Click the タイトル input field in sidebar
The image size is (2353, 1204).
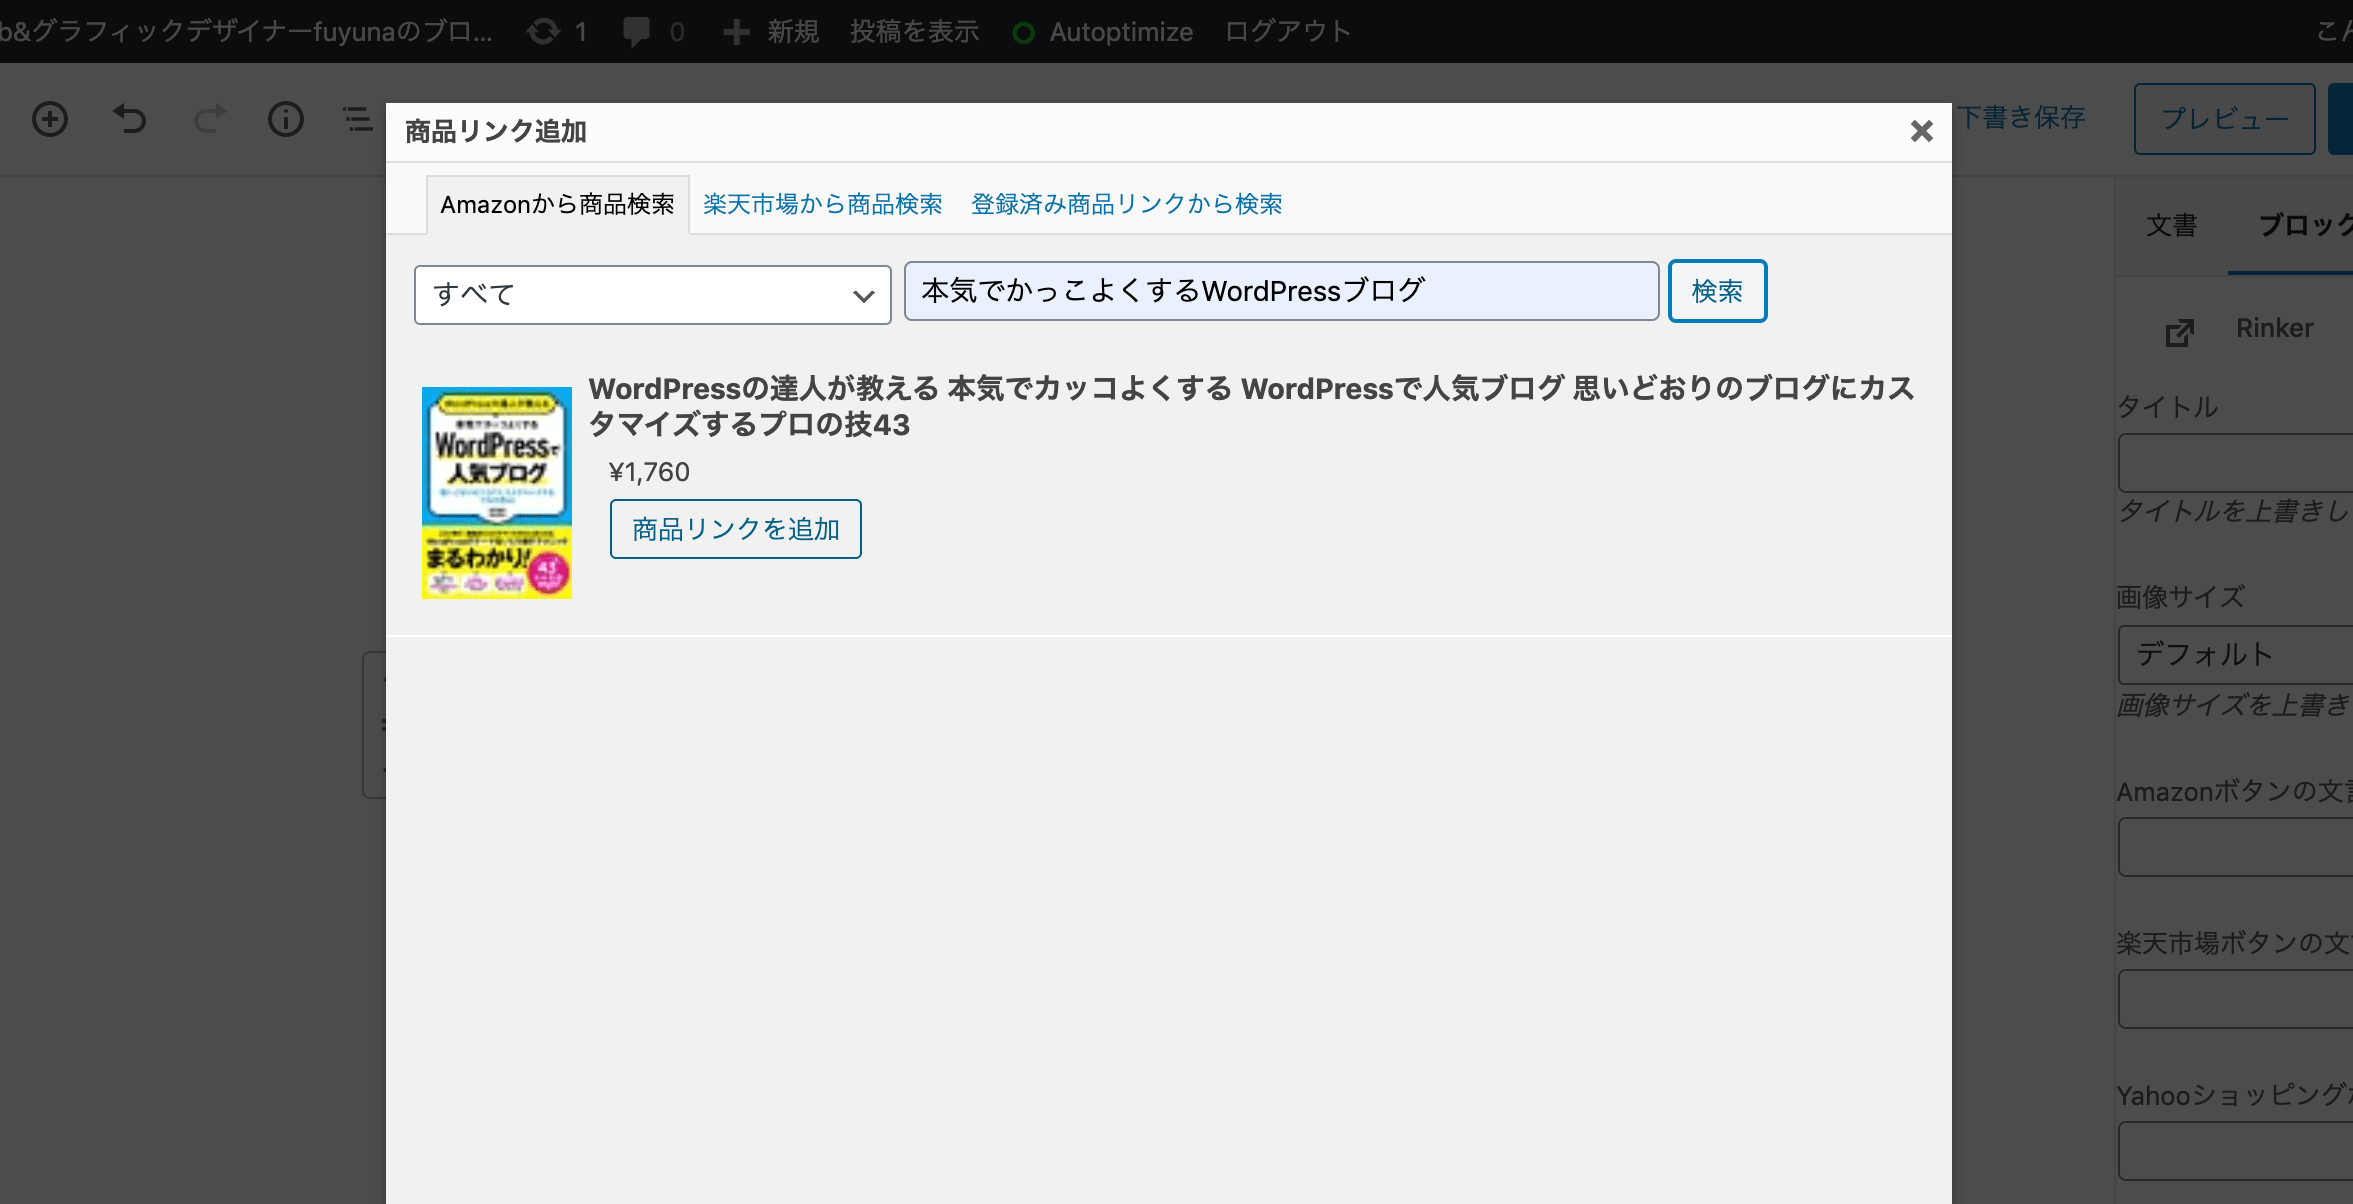click(x=2235, y=462)
